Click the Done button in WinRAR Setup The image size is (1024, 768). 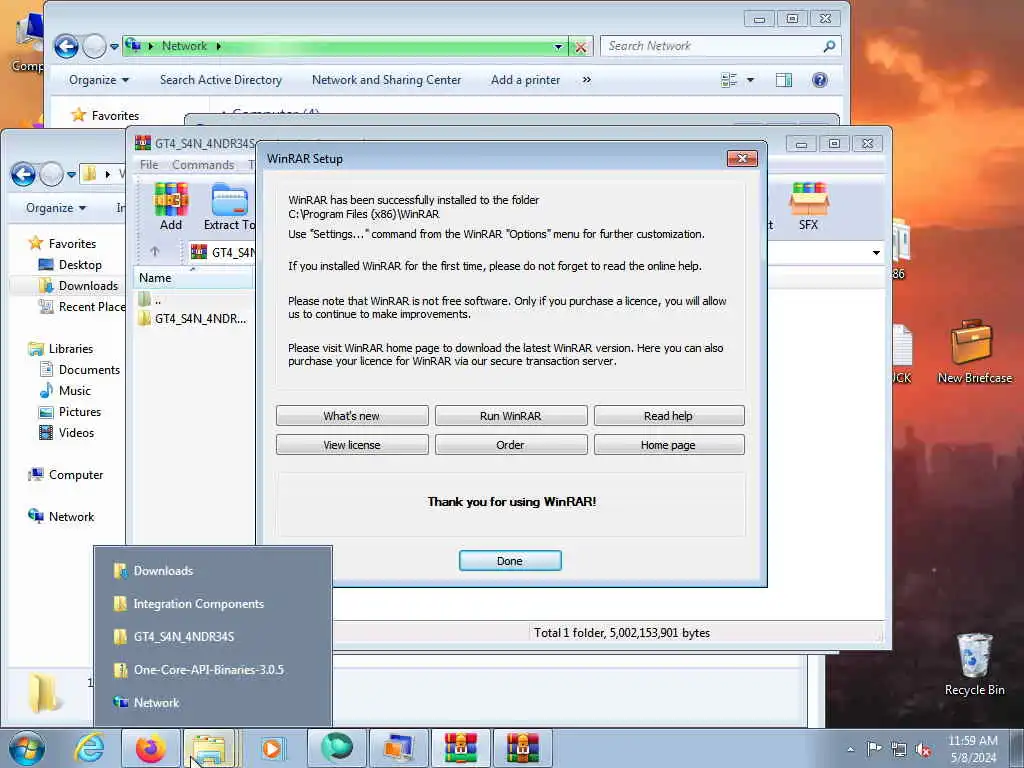(x=509, y=560)
